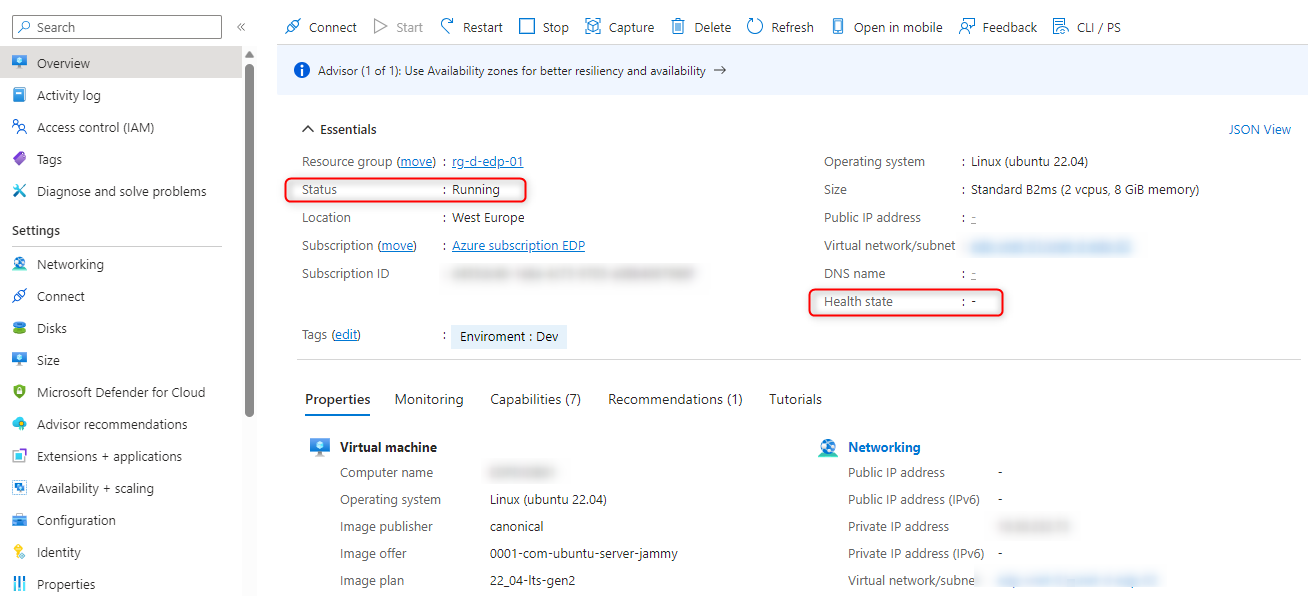Click the JSON View link

tap(1260, 129)
